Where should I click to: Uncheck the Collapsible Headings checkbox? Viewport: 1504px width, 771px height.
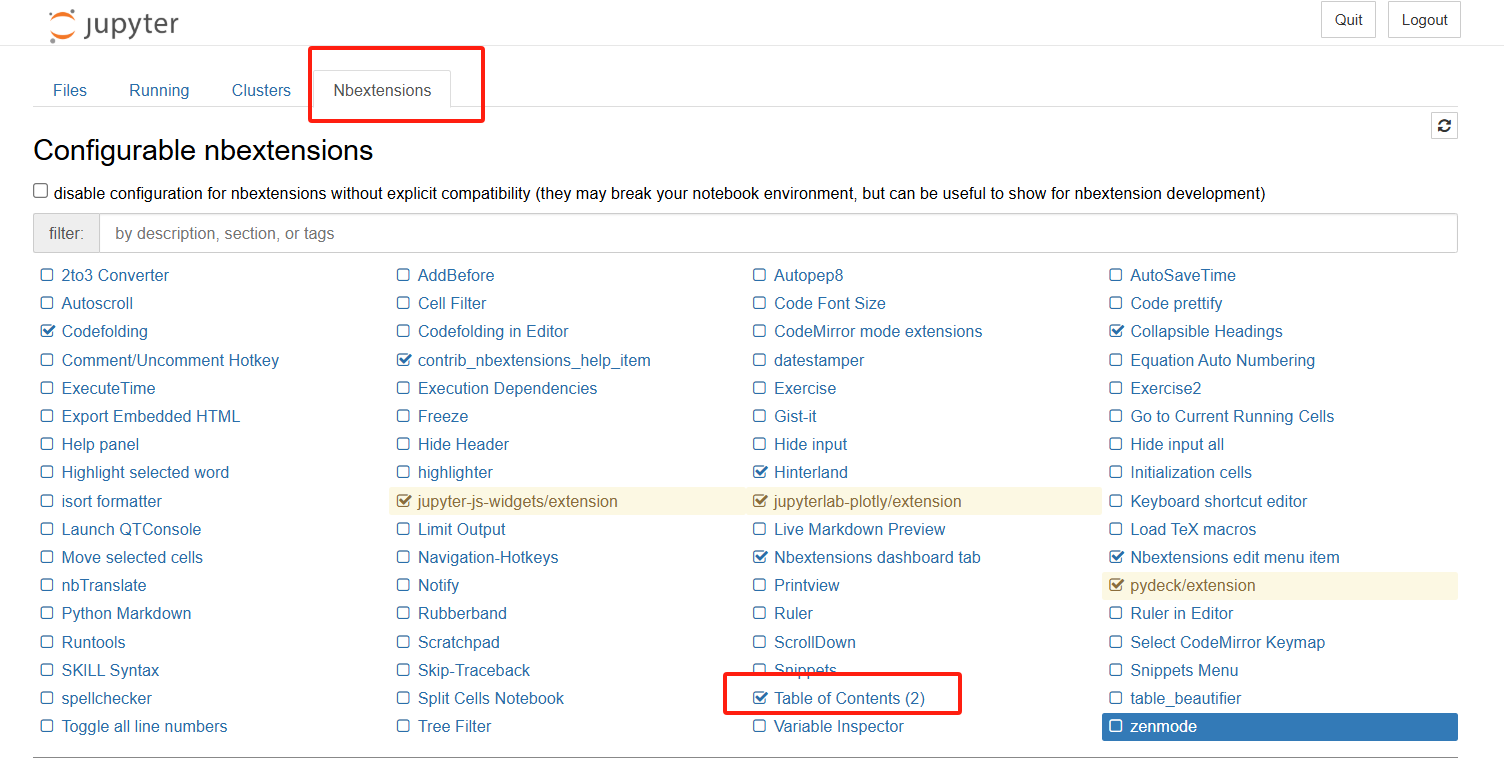1116,331
